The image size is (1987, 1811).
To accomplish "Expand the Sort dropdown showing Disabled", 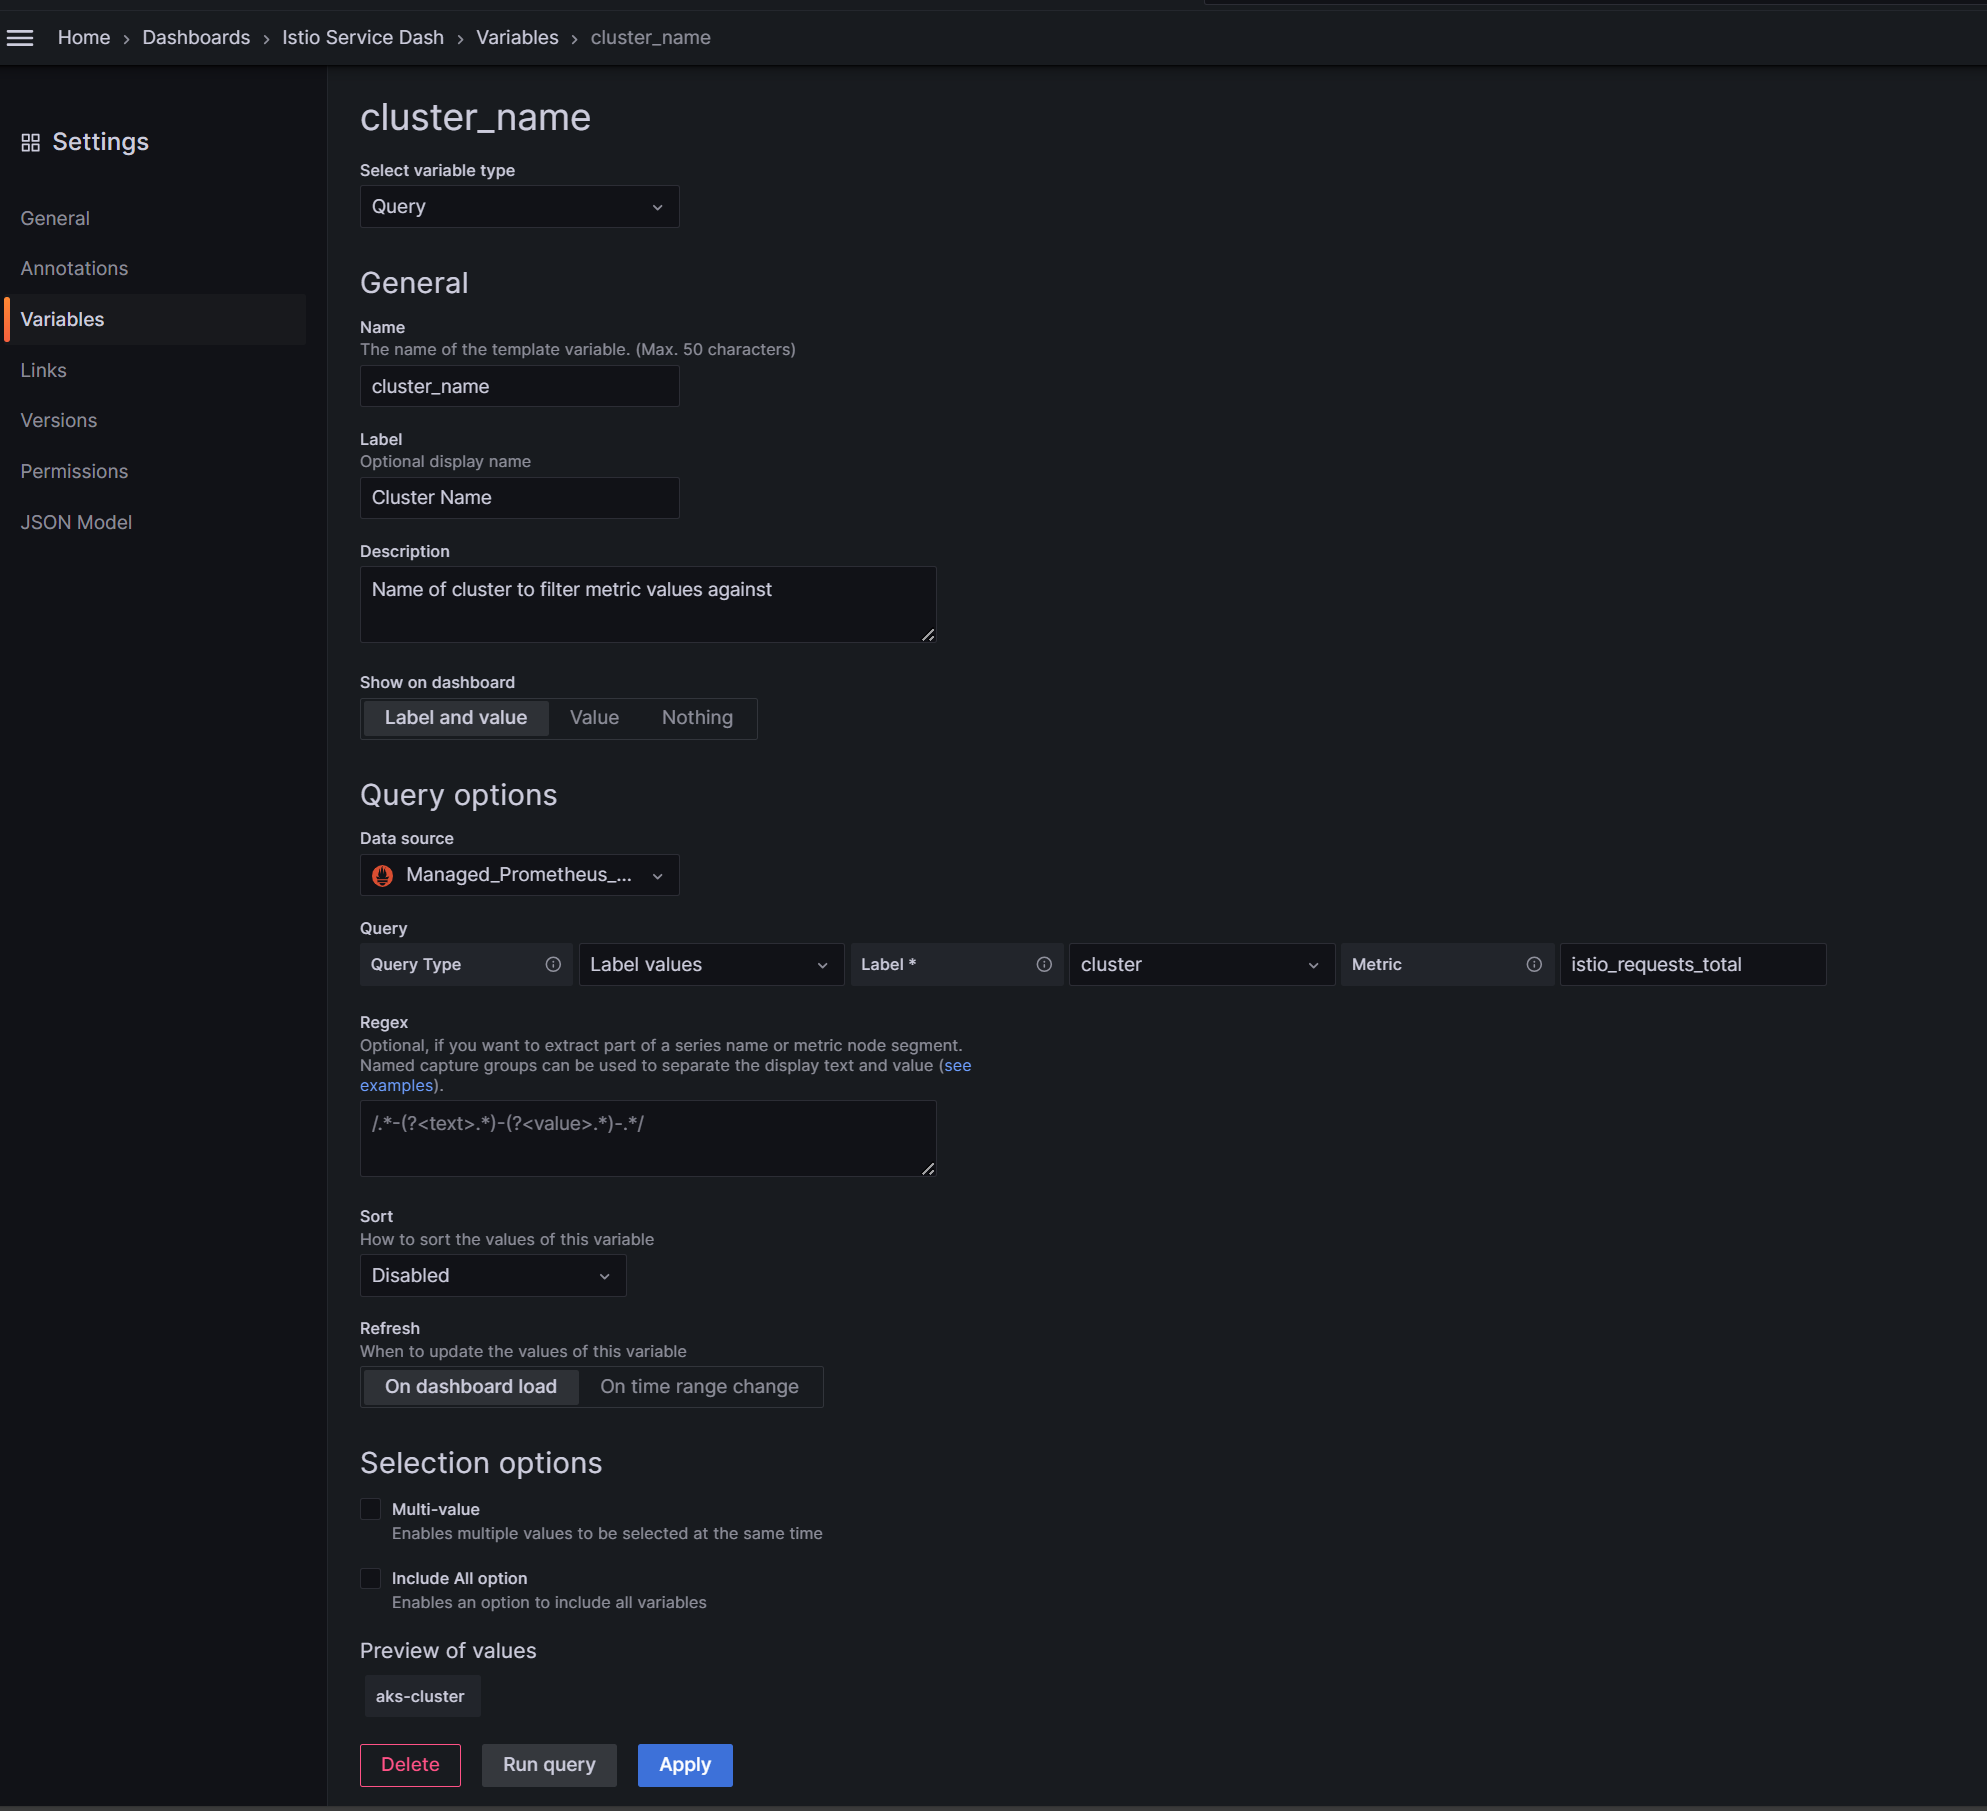I will pyautogui.click(x=492, y=1276).
